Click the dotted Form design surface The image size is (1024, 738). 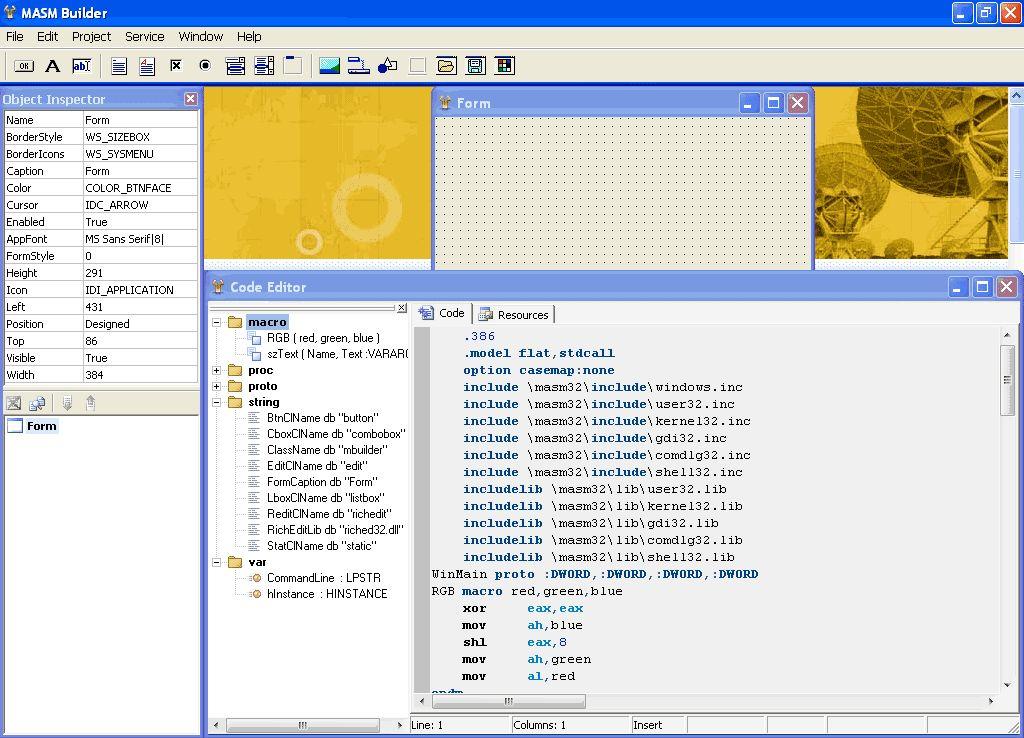[x=622, y=193]
